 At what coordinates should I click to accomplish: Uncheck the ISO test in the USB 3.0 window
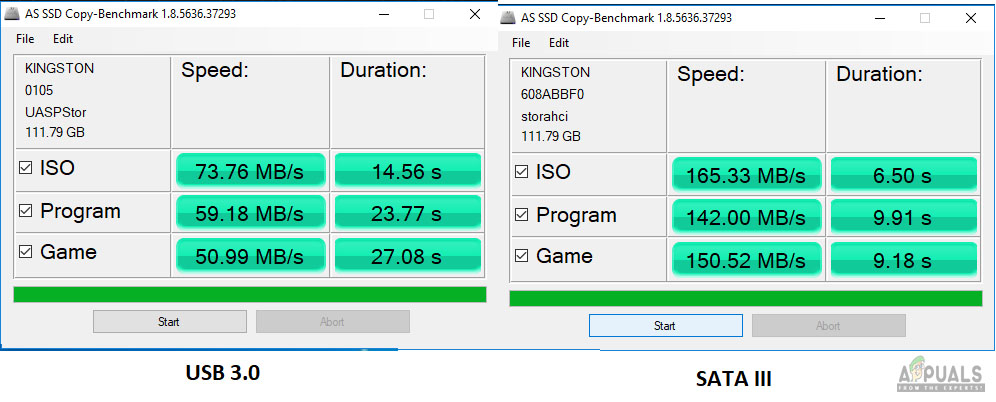[x=25, y=169]
